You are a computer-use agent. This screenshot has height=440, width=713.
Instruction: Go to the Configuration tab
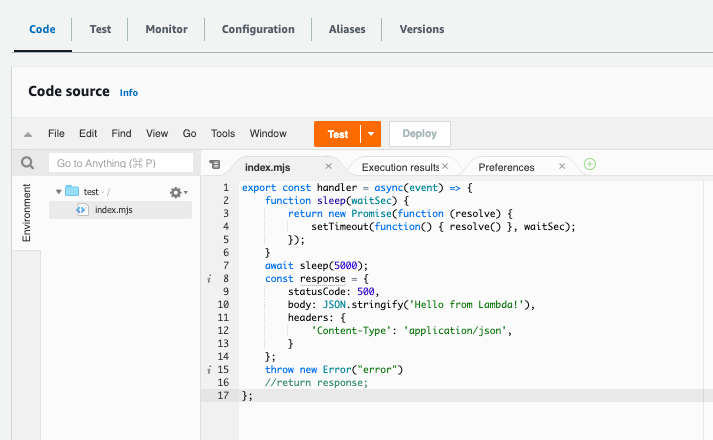258,29
